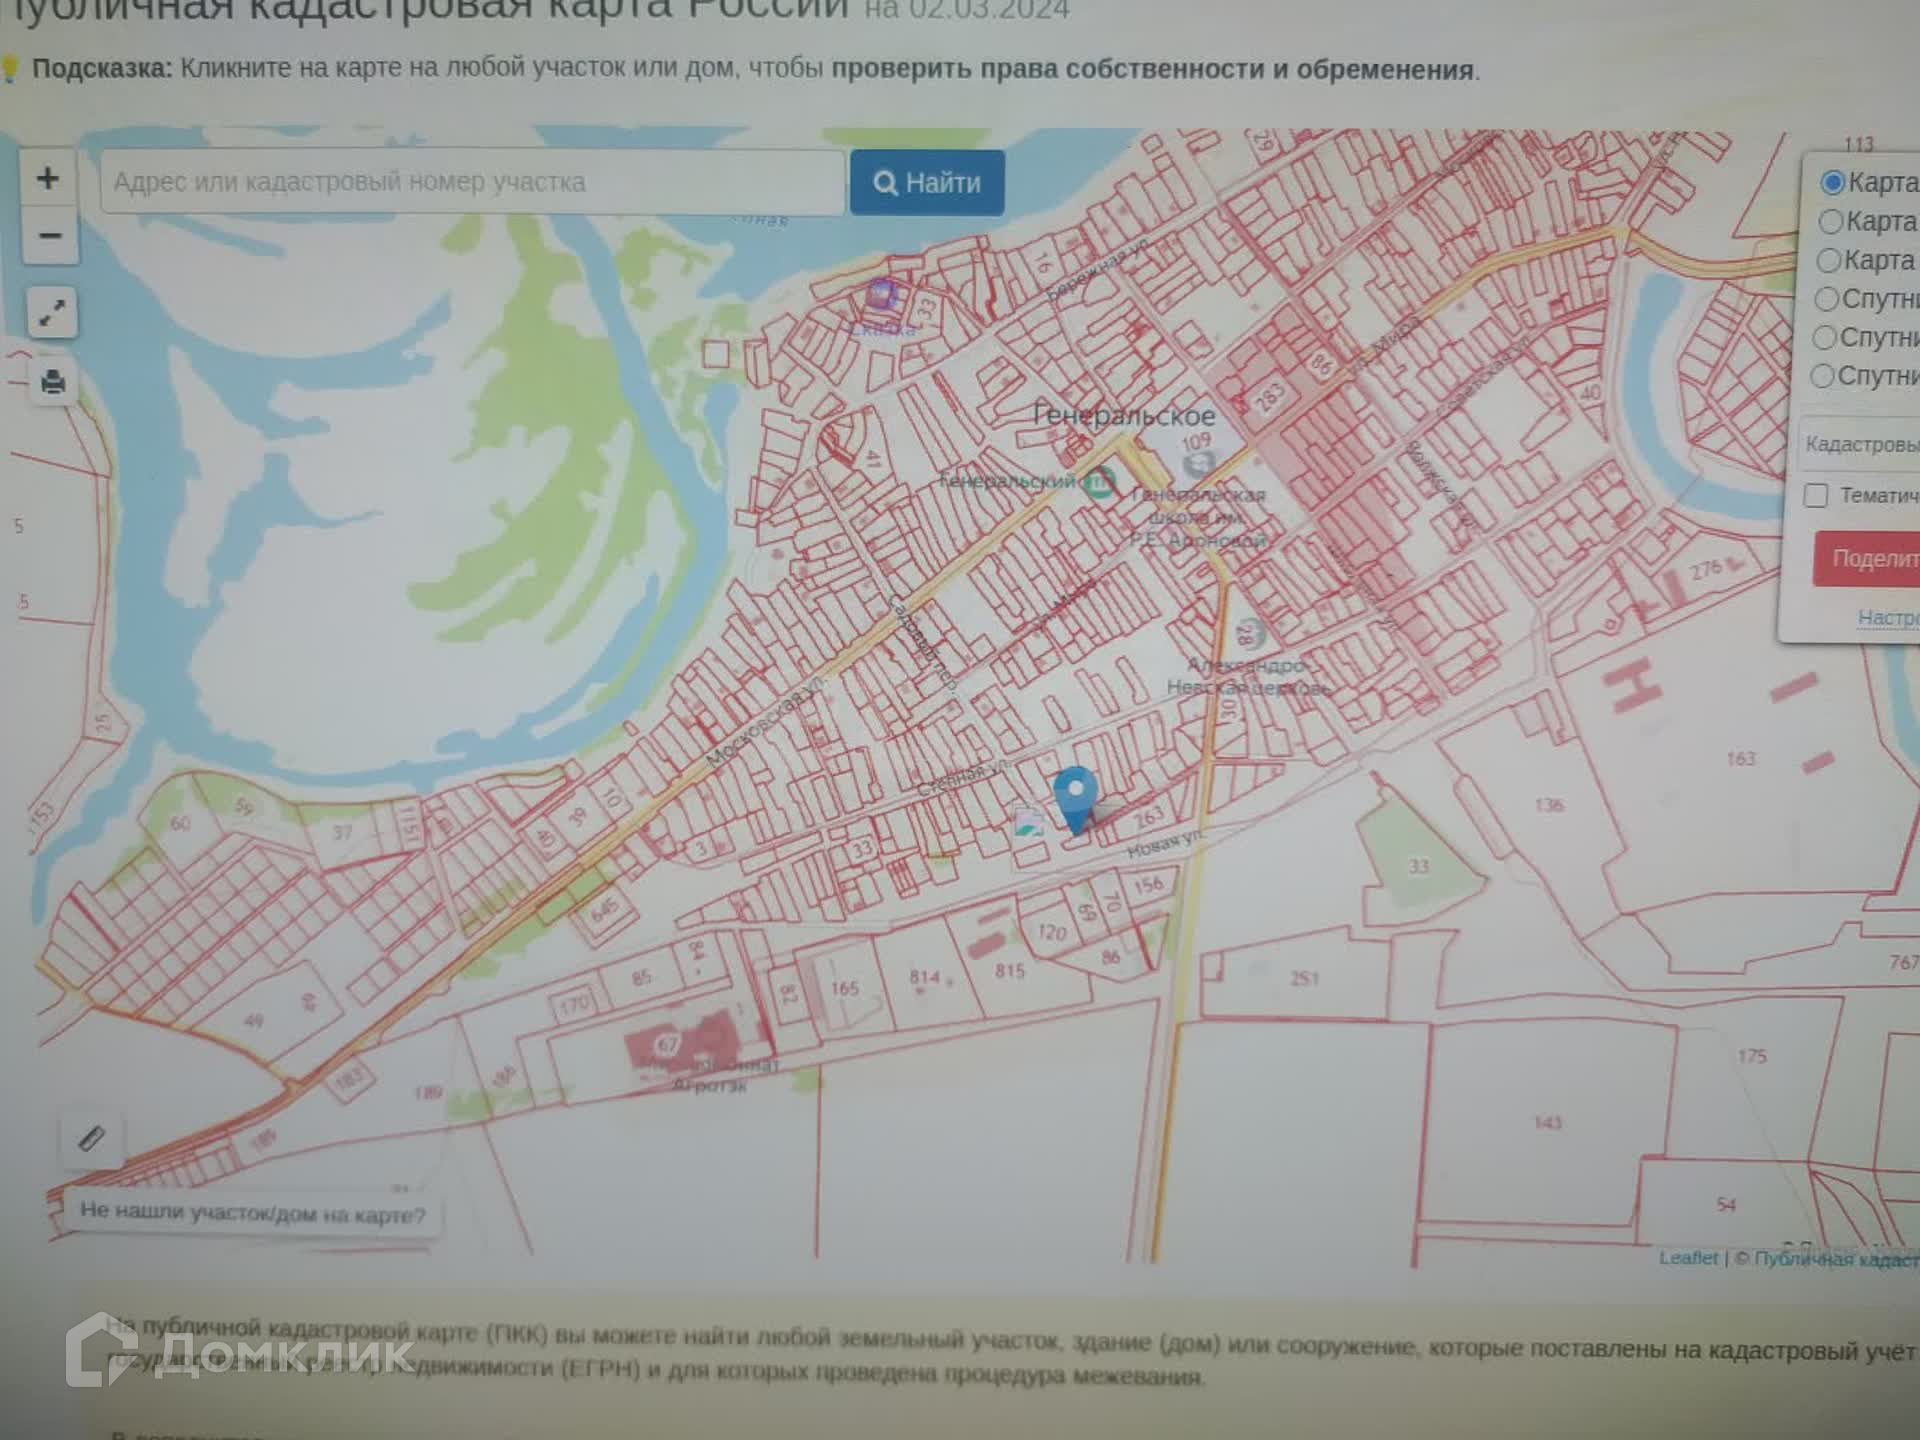Click the red Поделиться button

[x=1868, y=558]
